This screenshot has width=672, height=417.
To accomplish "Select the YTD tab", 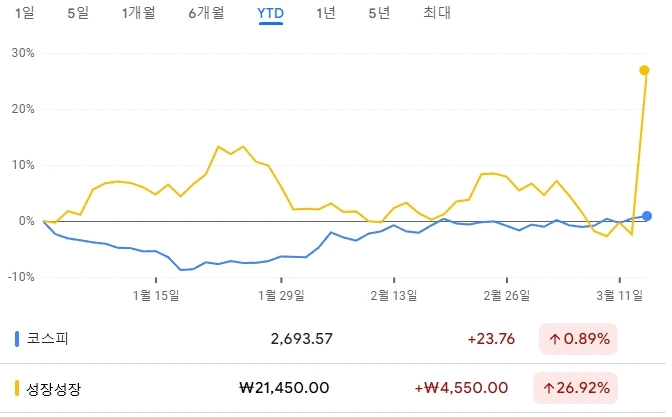I will (270, 14).
